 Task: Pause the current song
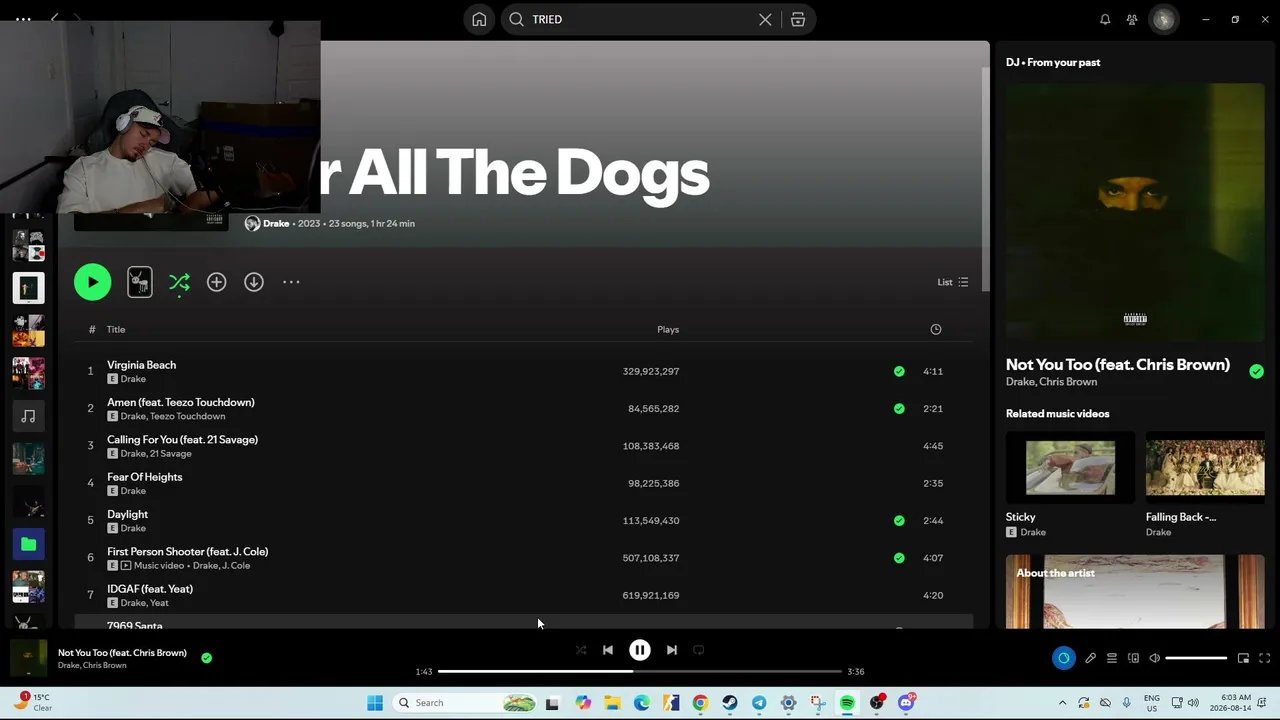(x=640, y=650)
